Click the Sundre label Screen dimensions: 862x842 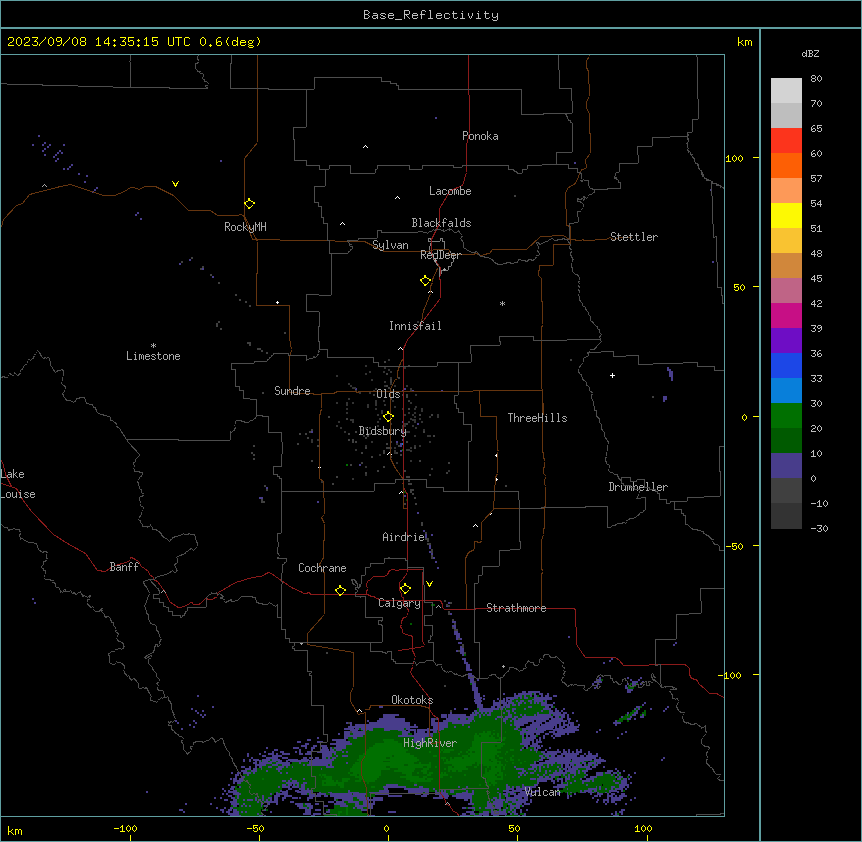(292, 391)
